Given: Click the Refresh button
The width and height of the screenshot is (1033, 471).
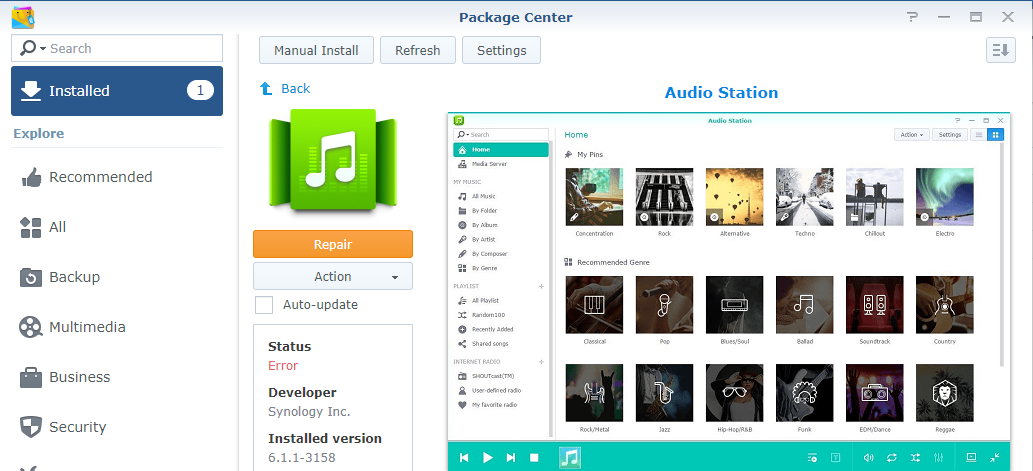Looking at the screenshot, I should click(x=418, y=50).
